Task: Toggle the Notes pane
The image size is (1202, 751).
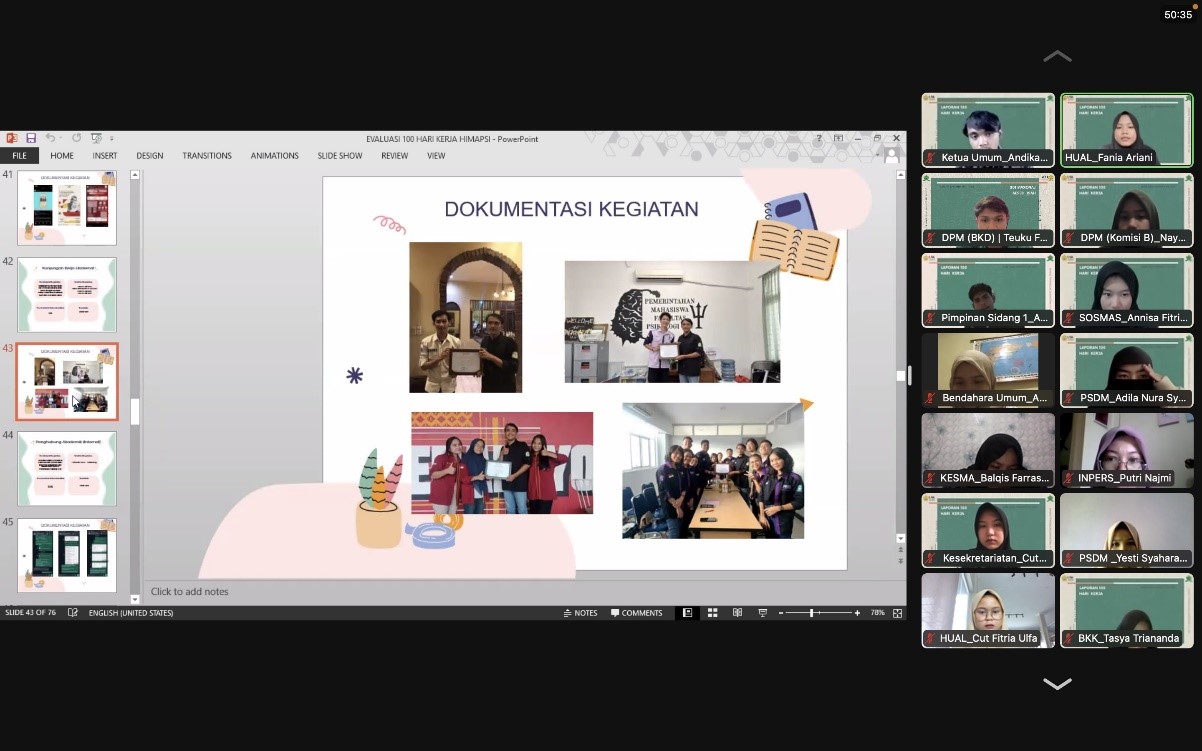Action: pos(580,613)
